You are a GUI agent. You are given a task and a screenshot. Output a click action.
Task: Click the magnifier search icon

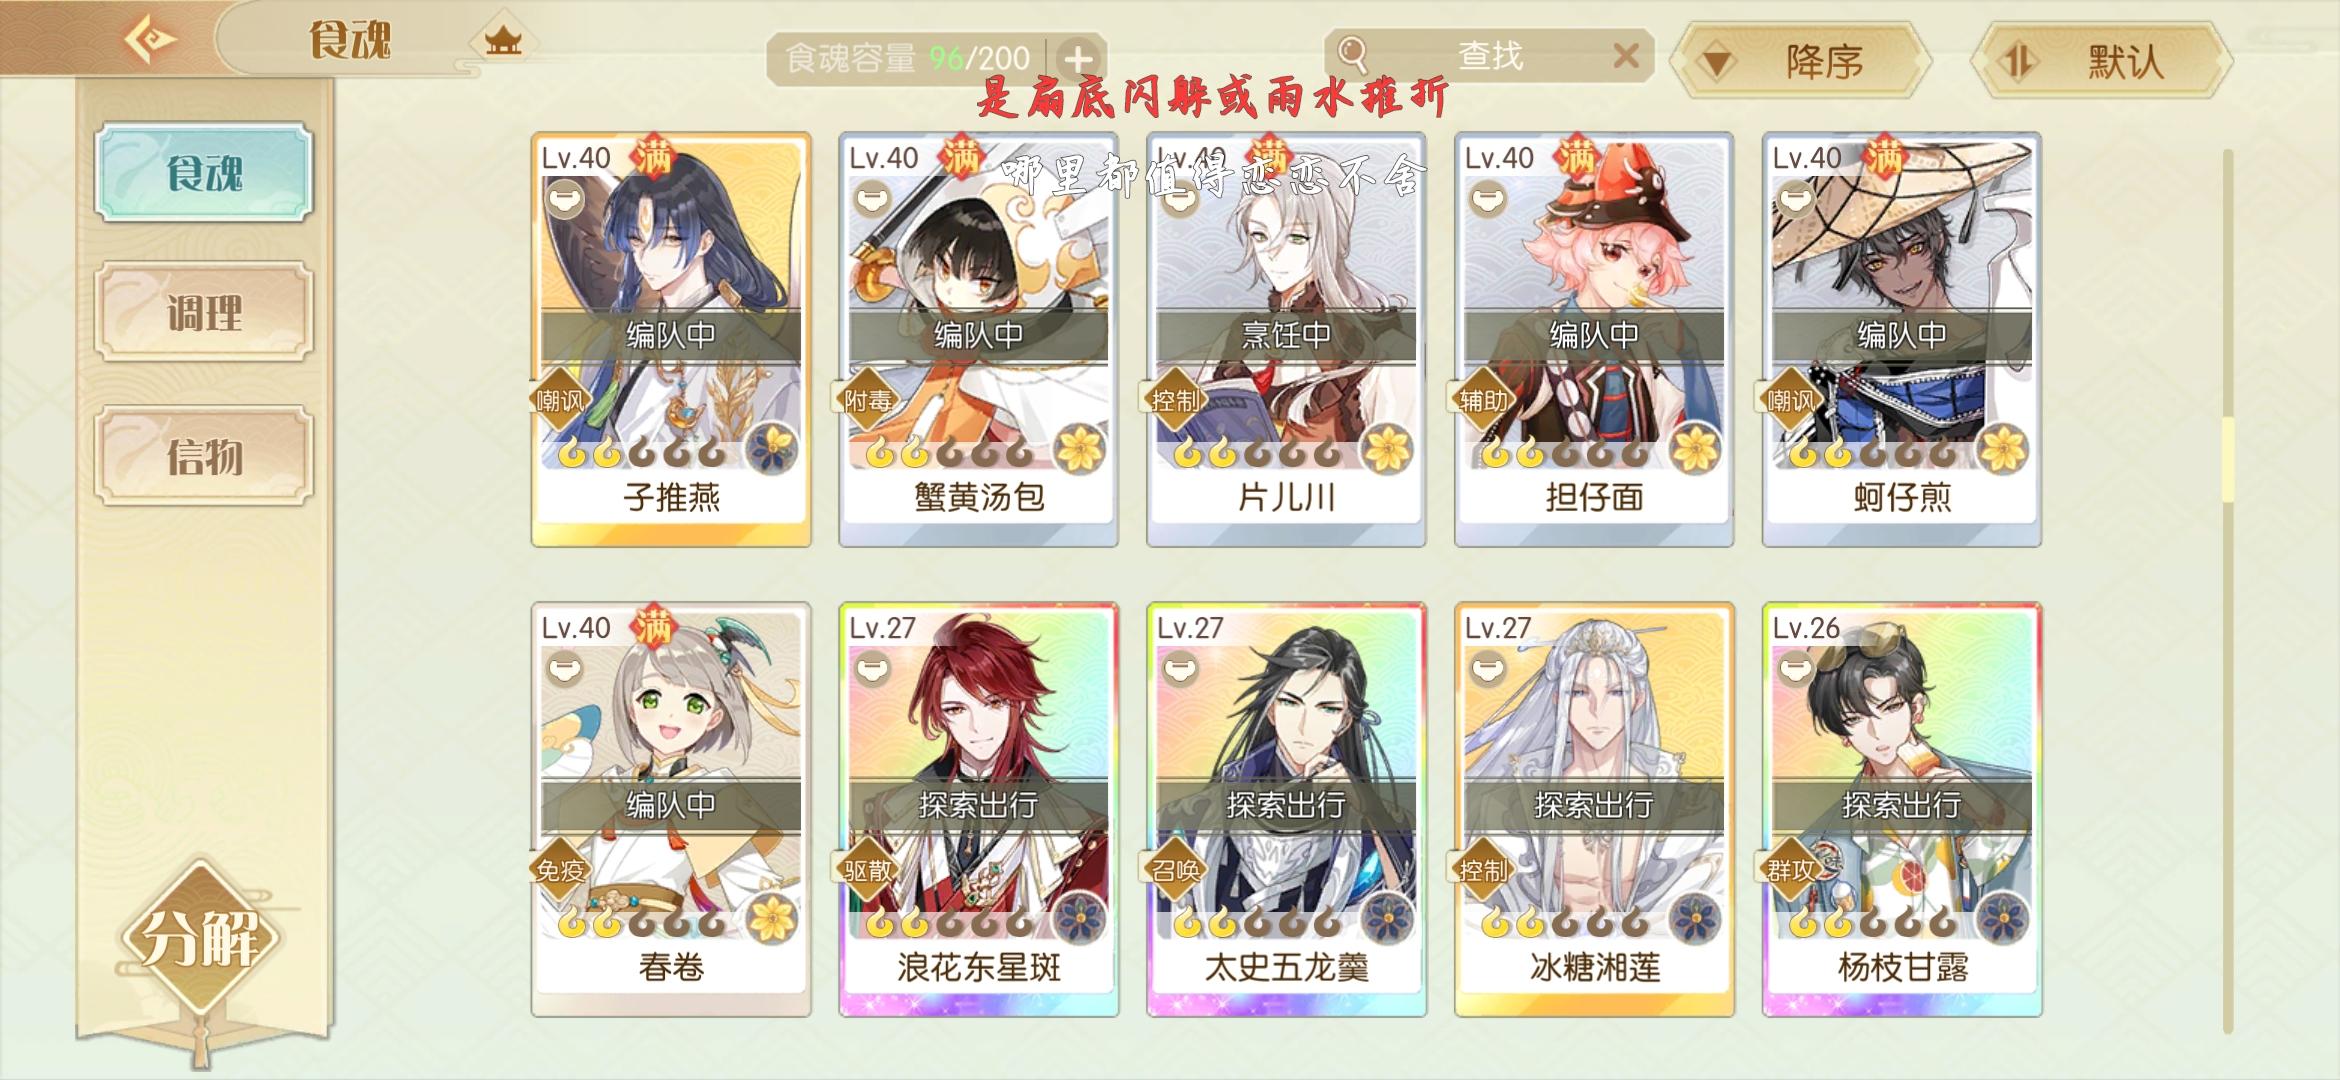(x=1352, y=52)
